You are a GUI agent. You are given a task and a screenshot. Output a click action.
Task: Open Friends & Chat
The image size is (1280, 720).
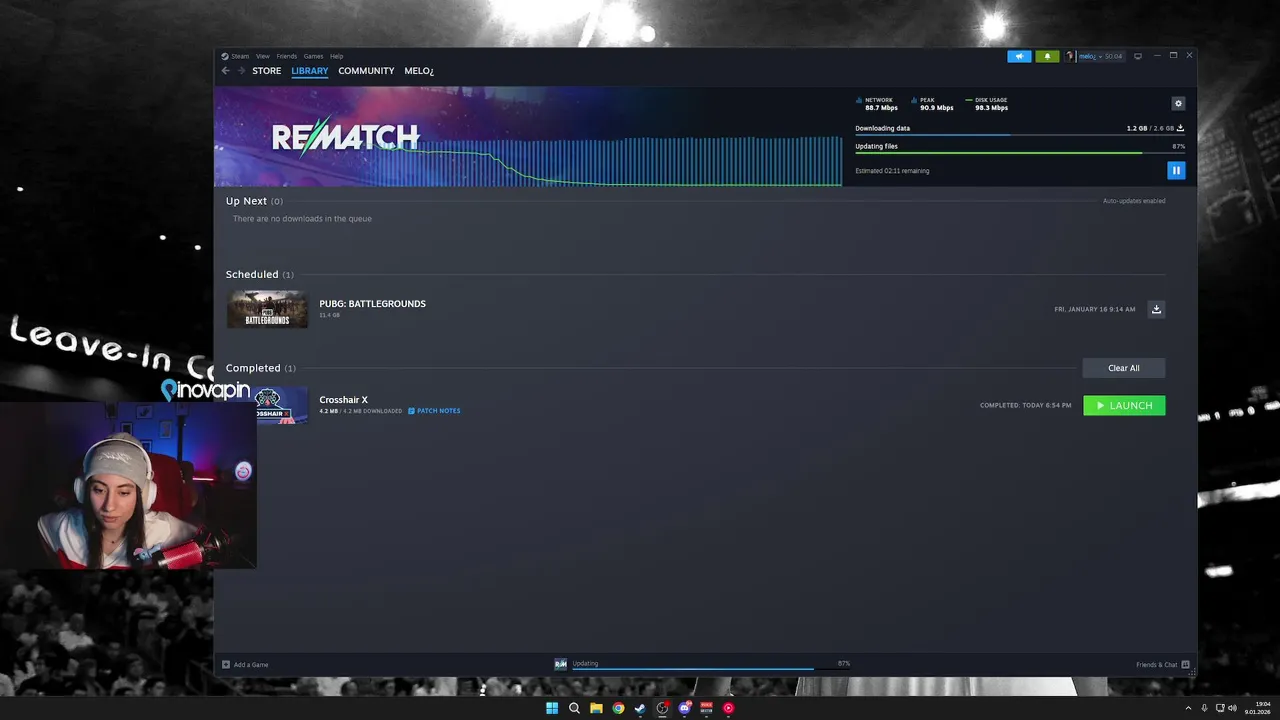tap(1162, 664)
